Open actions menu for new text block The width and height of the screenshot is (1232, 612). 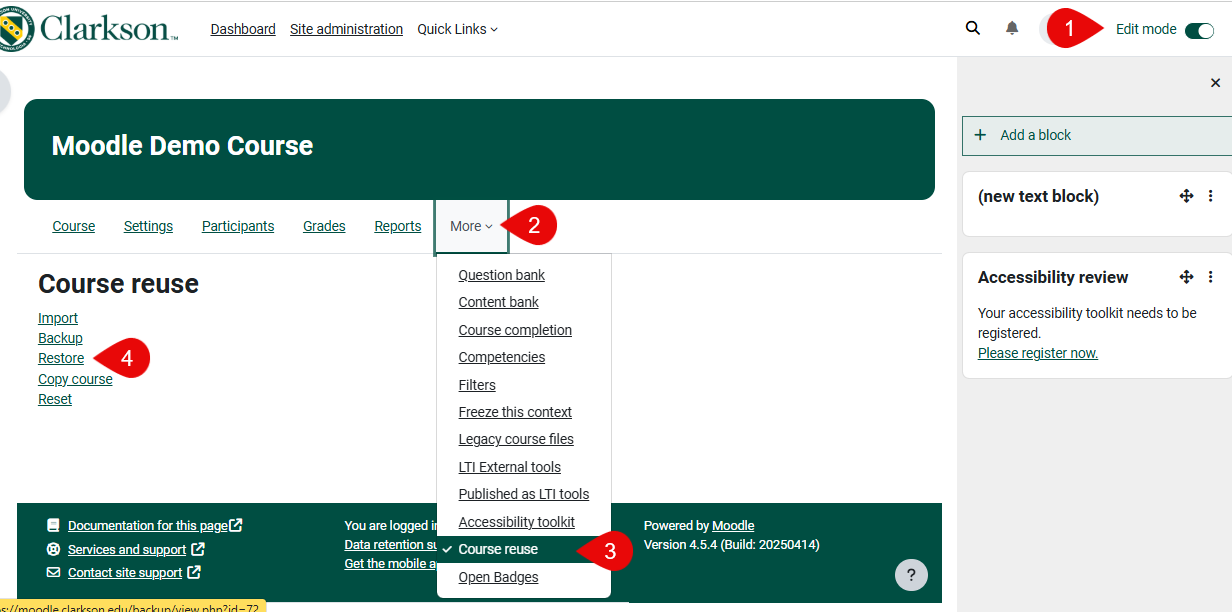pos(1210,196)
